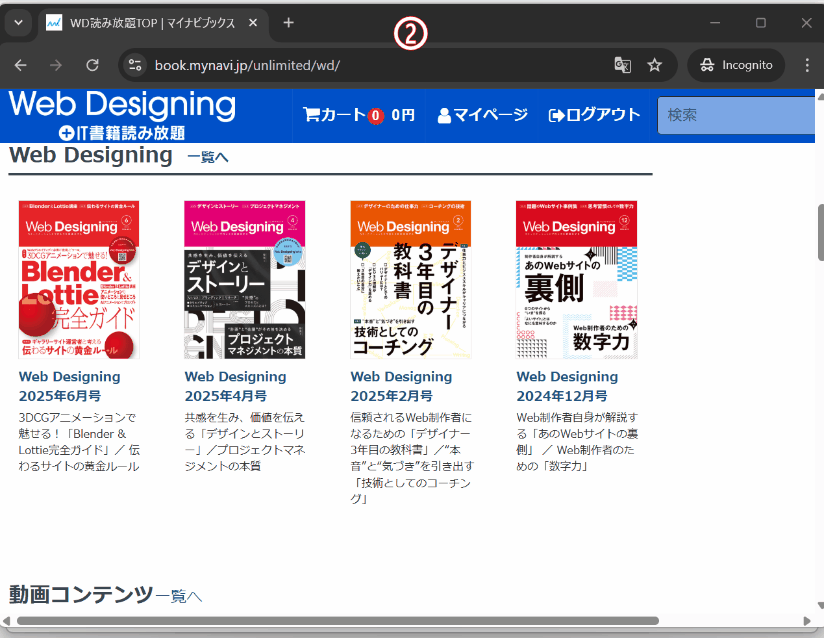Screen dimensions: 824x638
Task: Click horizontal scrollbar right arrow
Action: point(807,621)
